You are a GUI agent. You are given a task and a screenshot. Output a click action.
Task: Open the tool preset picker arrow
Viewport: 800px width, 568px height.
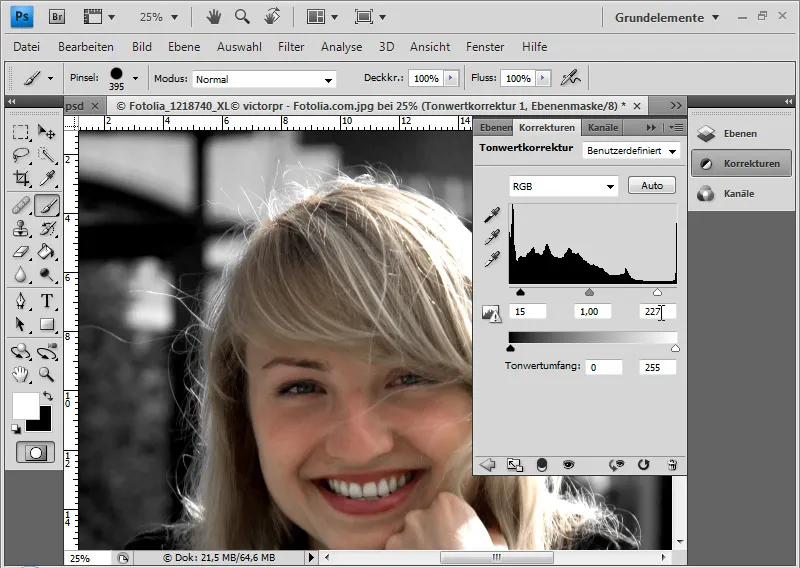[x=50, y=79]
